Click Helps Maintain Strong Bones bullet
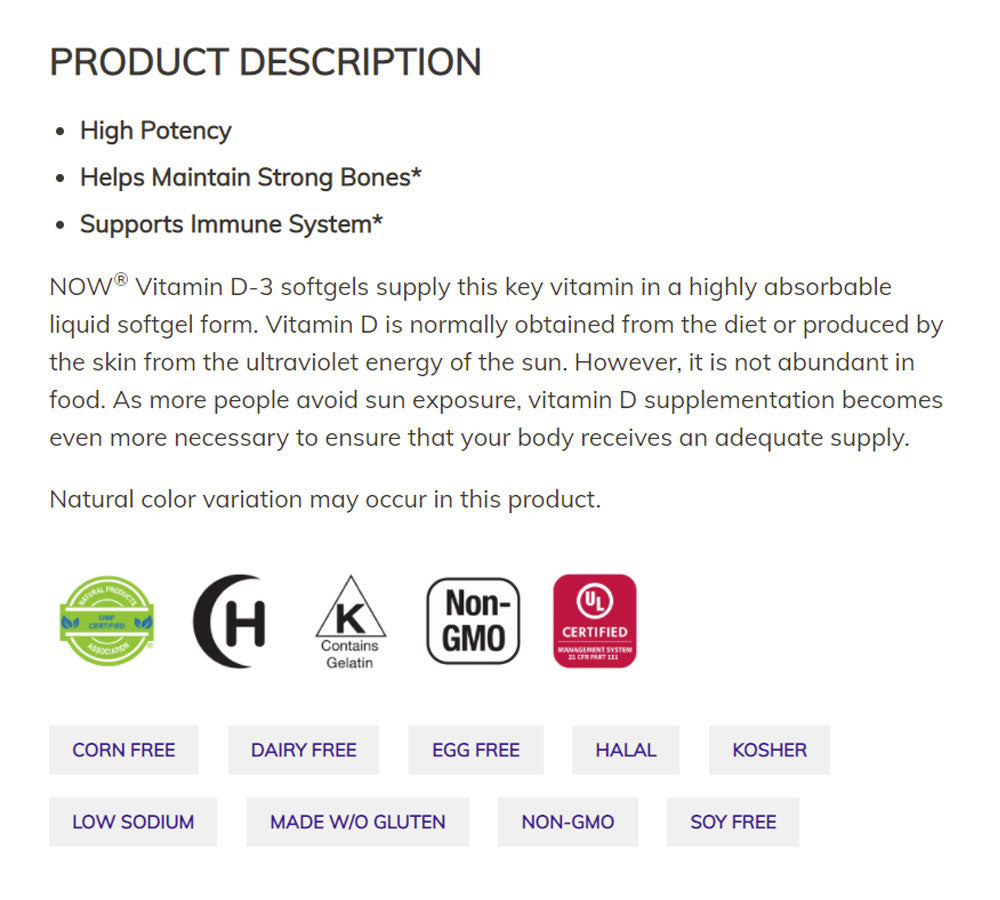This screenshot has width=1000, height=900. 250,178
